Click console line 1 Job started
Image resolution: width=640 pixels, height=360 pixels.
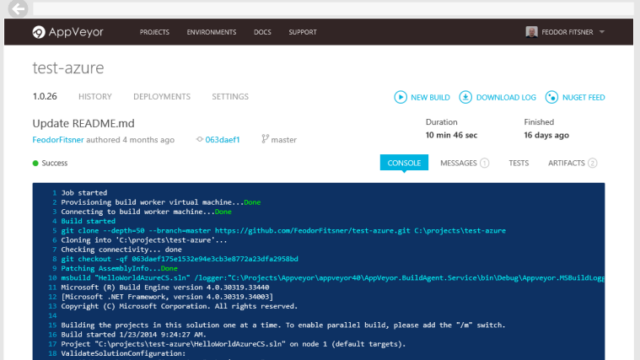point(84,193)
